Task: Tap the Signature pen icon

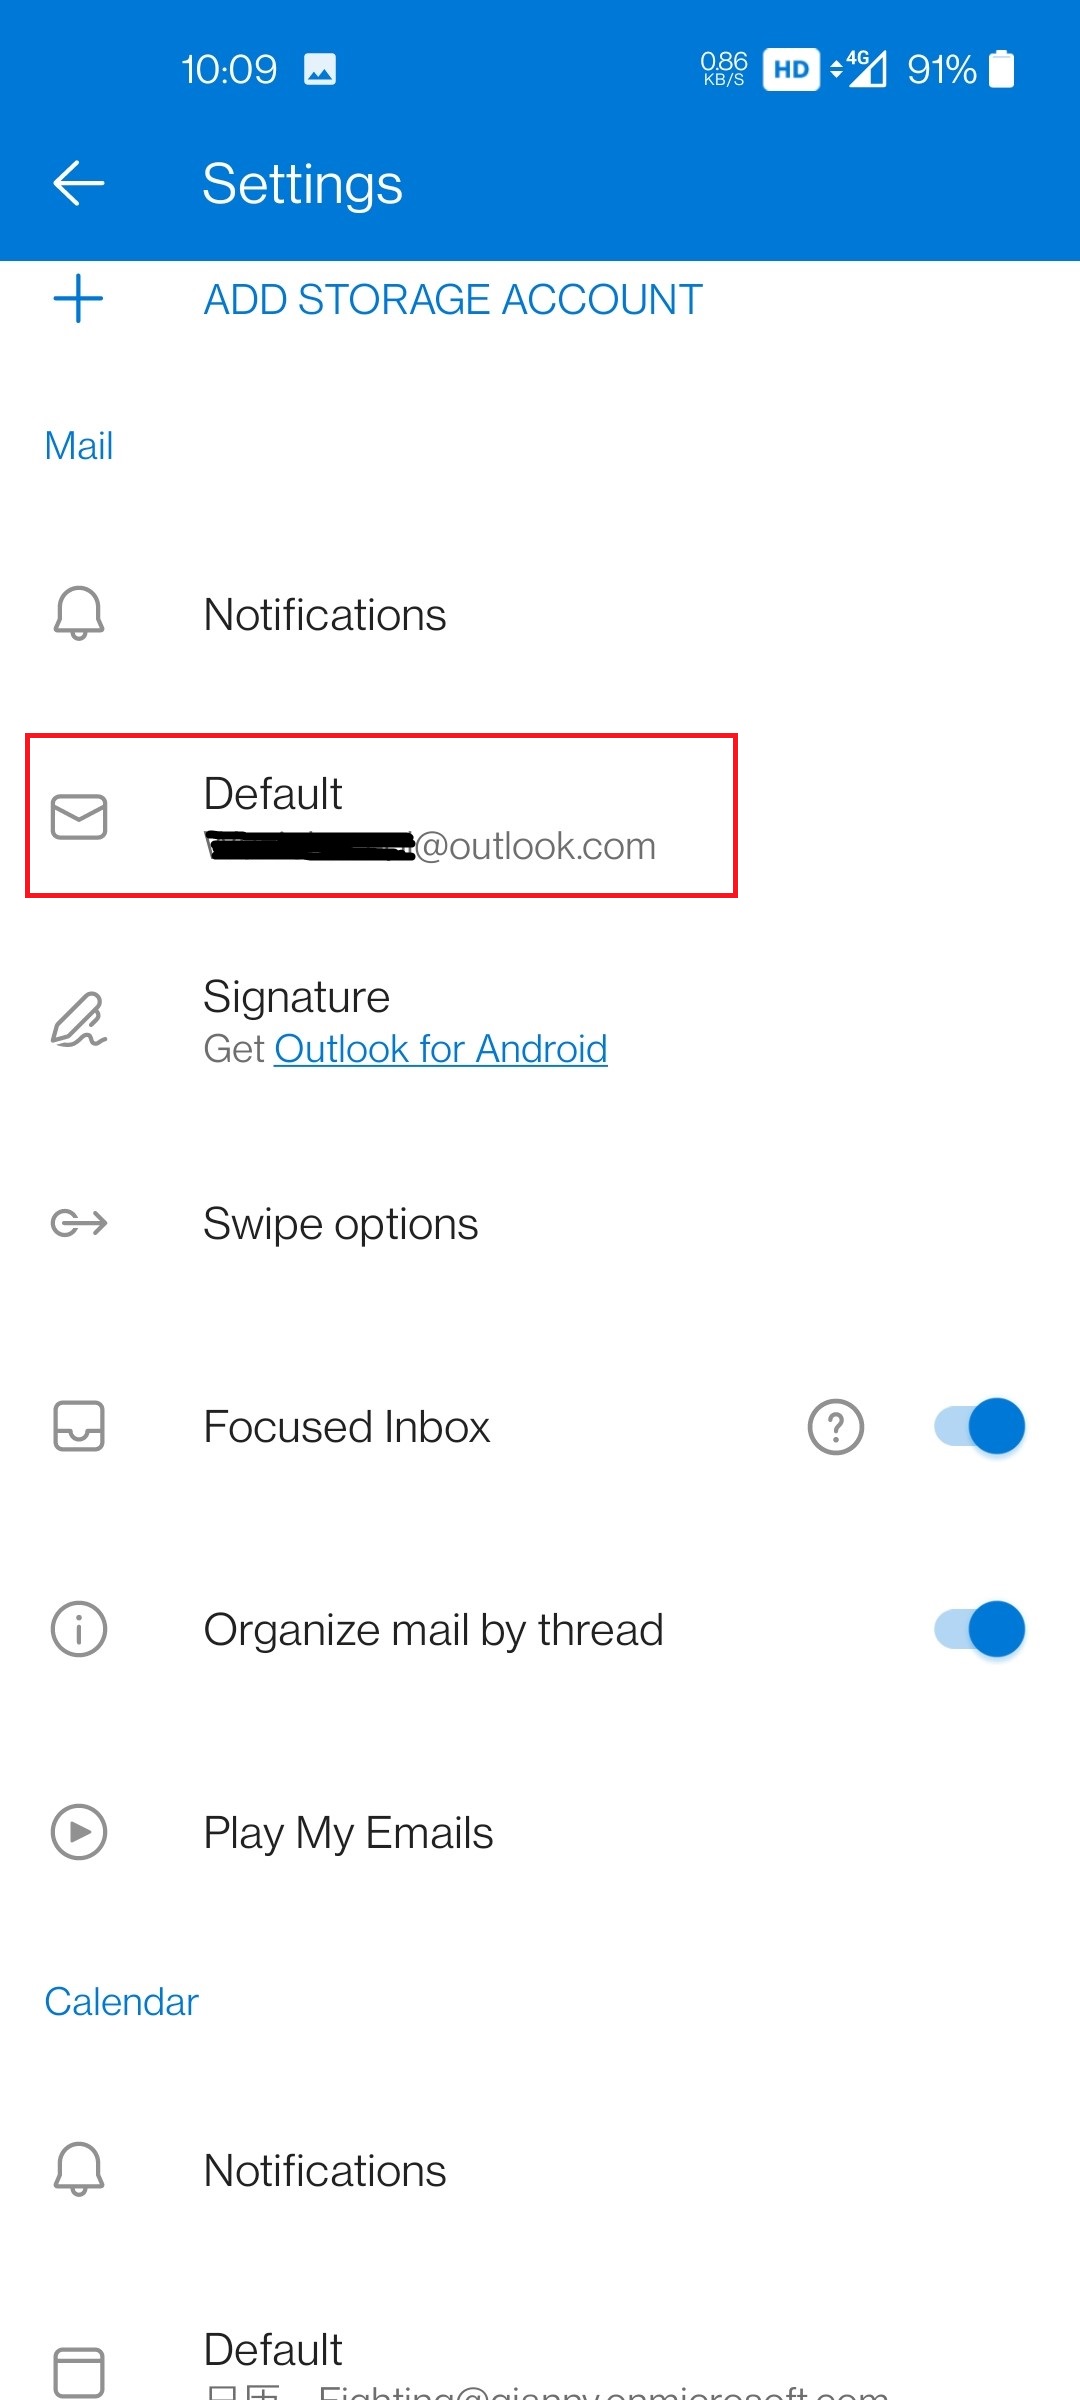Action: click(x=78, y=1020)
